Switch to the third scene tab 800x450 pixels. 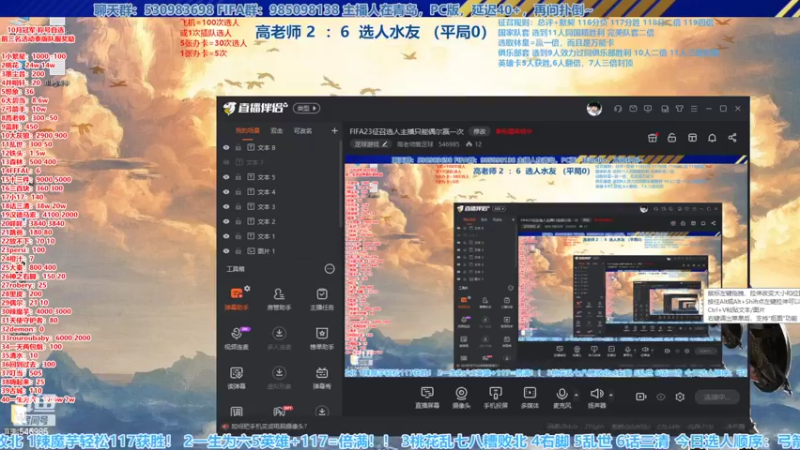click(x=303, y=131)
